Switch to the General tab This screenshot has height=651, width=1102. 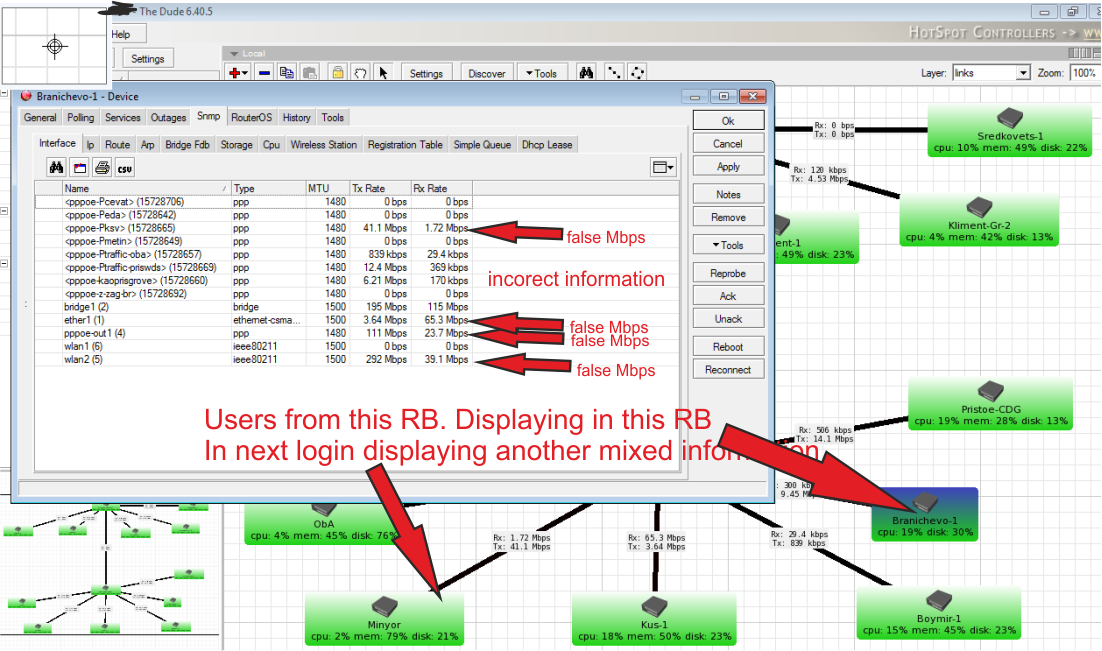point(40,117)
